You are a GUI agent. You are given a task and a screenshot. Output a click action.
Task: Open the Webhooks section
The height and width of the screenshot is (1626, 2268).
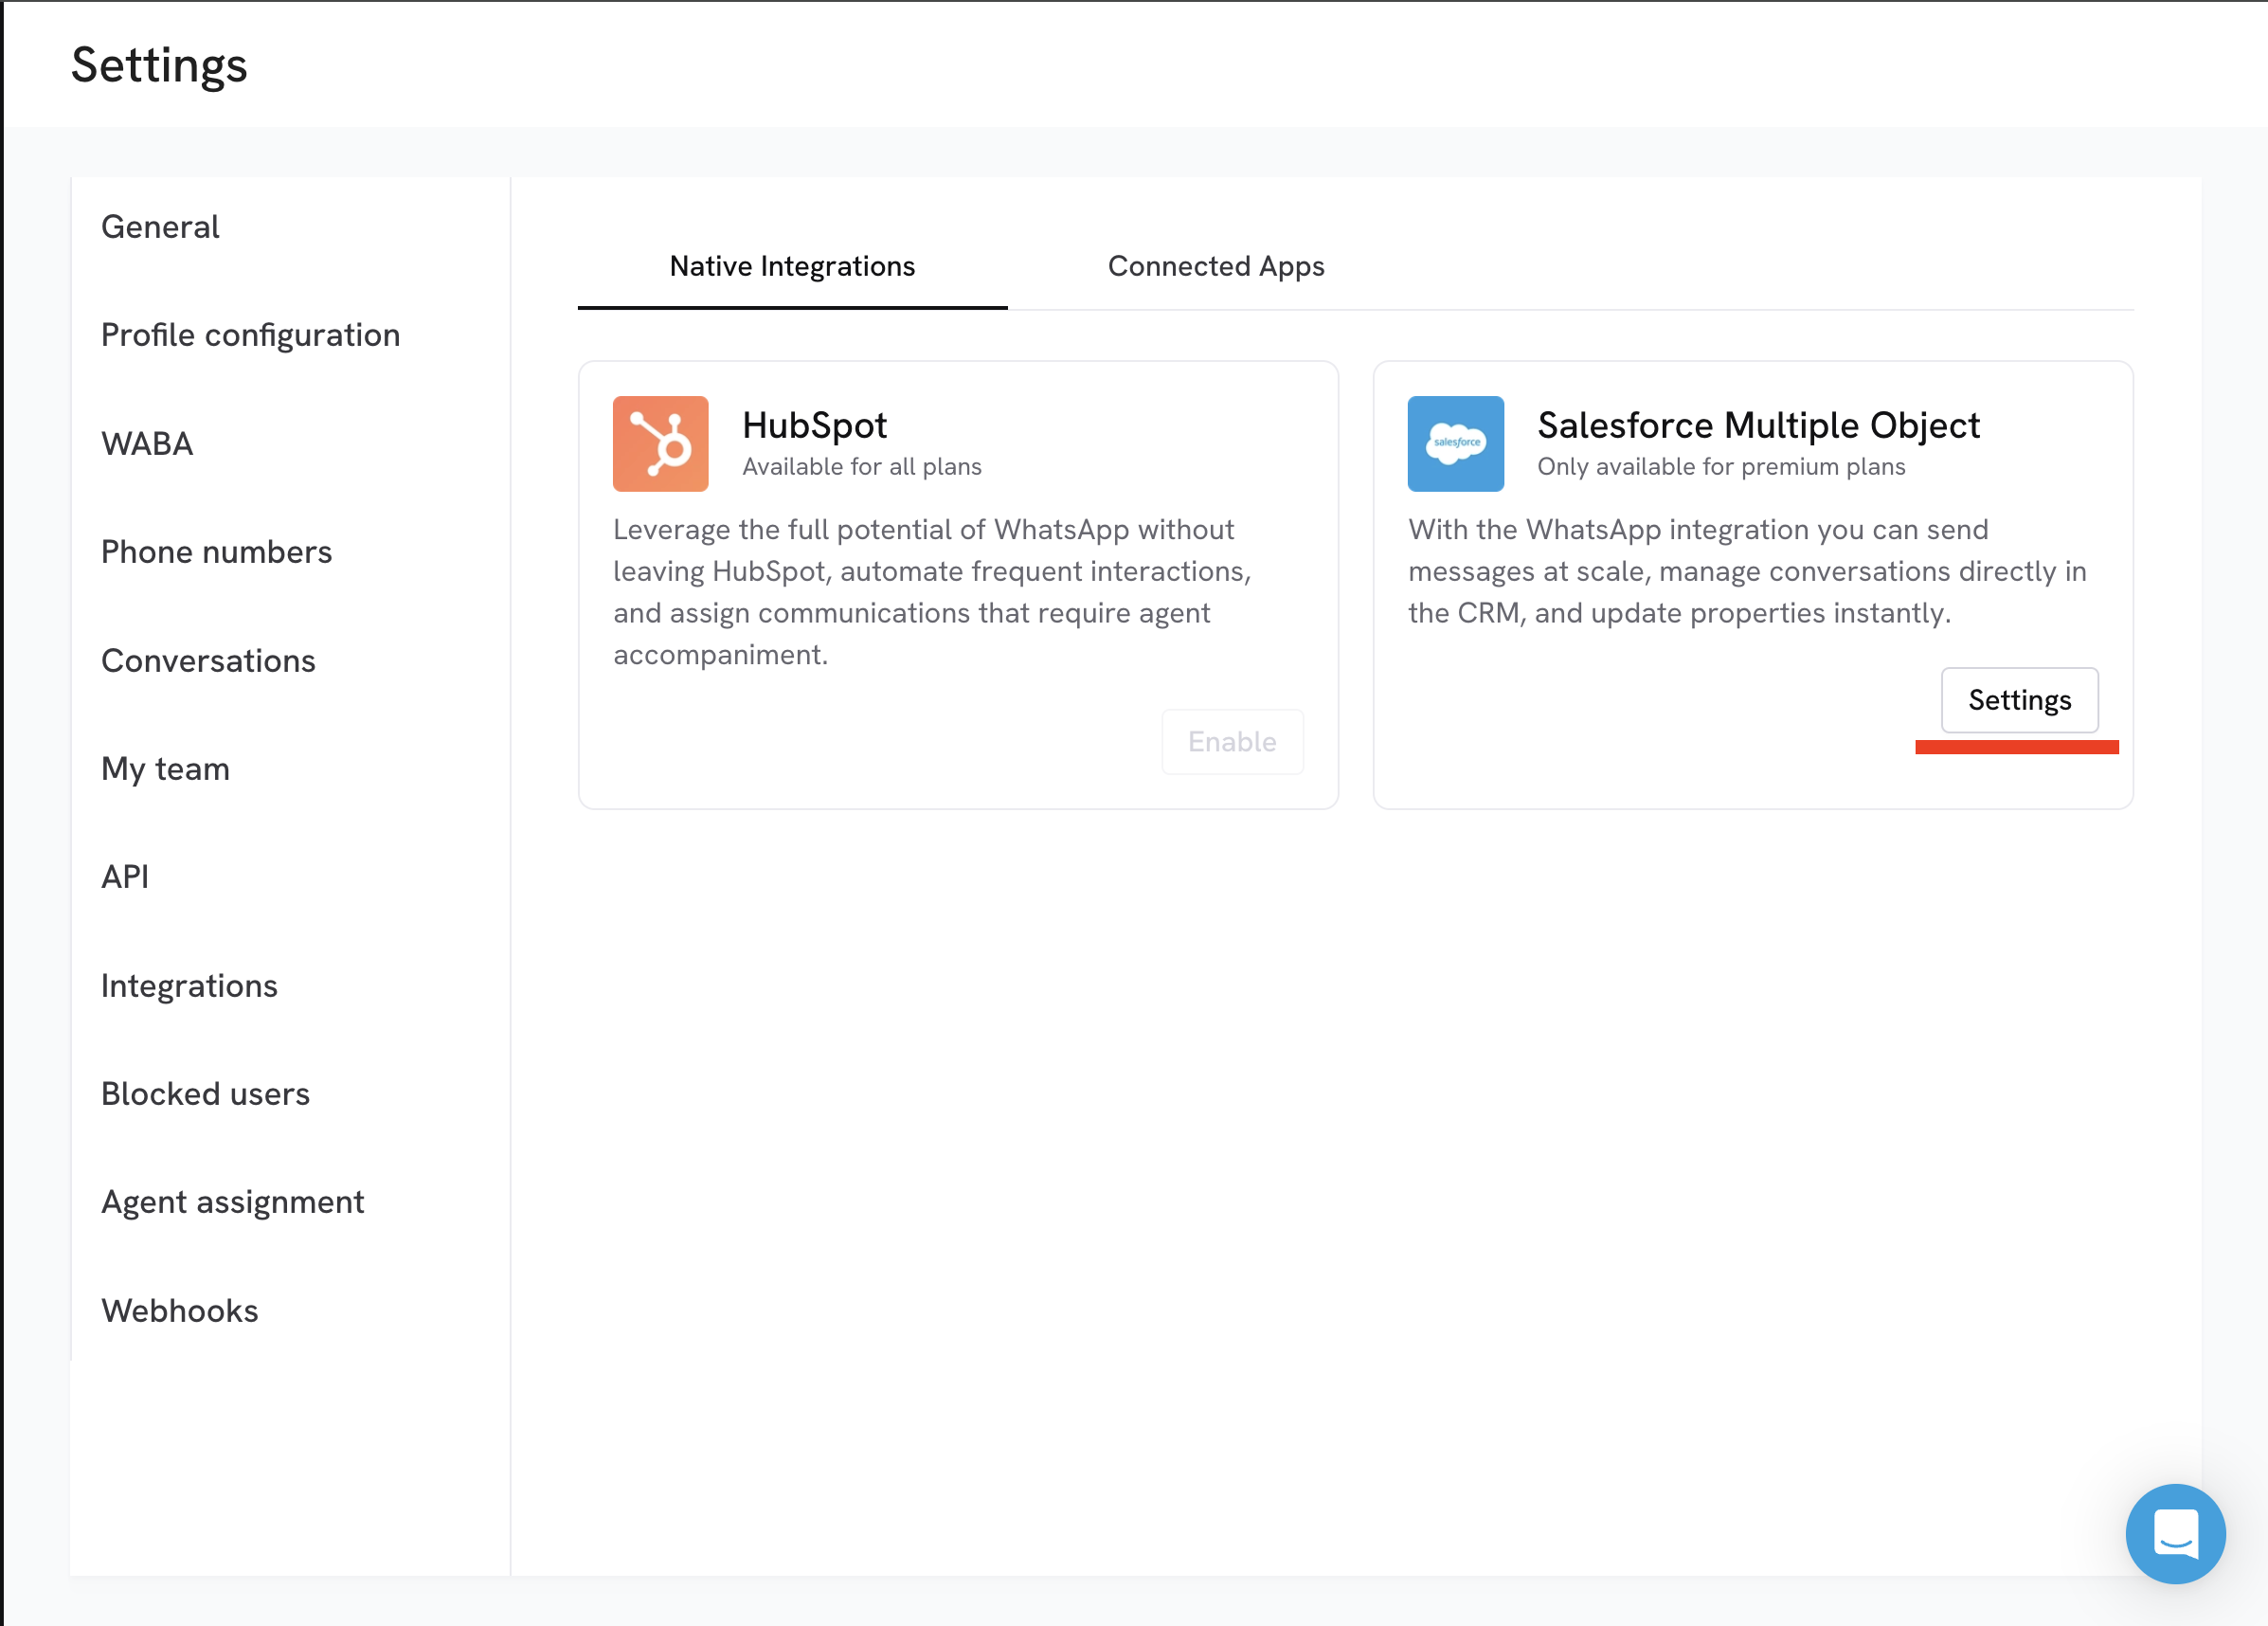pyautogui.click(x=179, y=1311)
